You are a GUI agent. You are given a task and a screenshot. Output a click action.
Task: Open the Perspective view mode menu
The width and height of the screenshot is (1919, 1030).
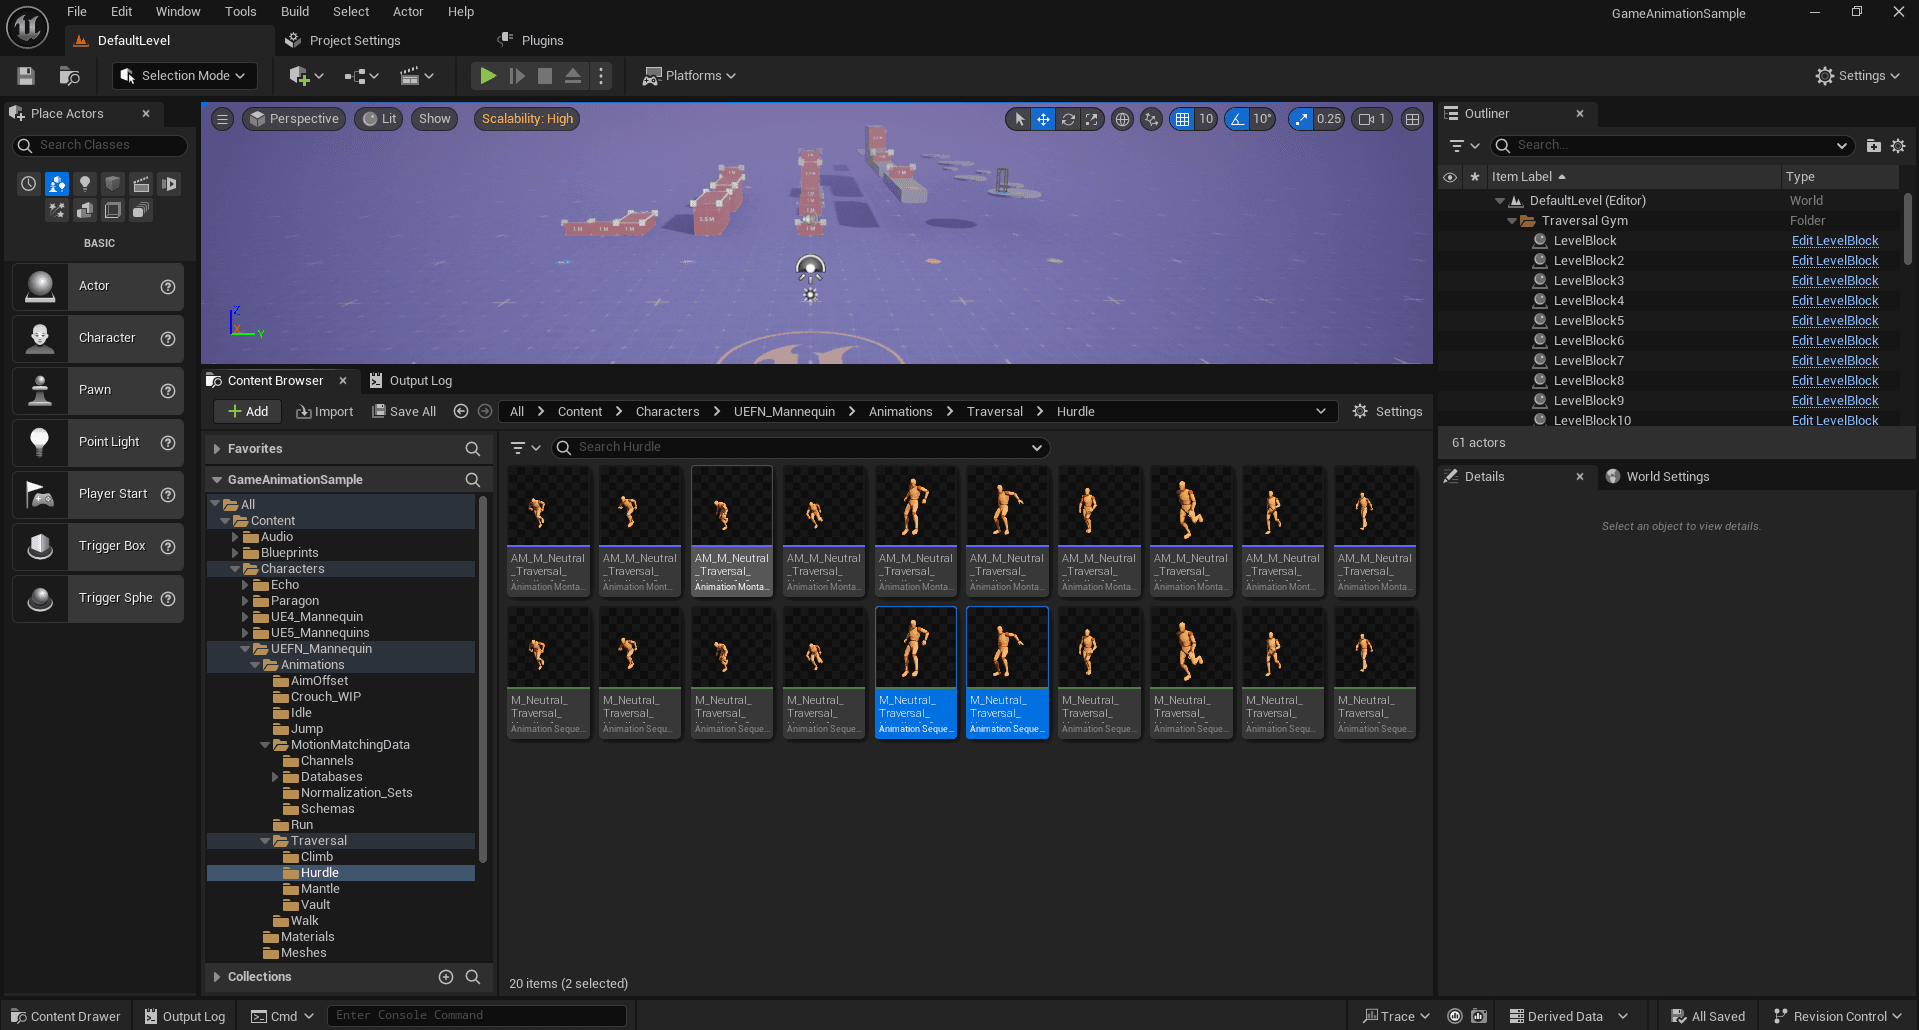tap(294, 119)
